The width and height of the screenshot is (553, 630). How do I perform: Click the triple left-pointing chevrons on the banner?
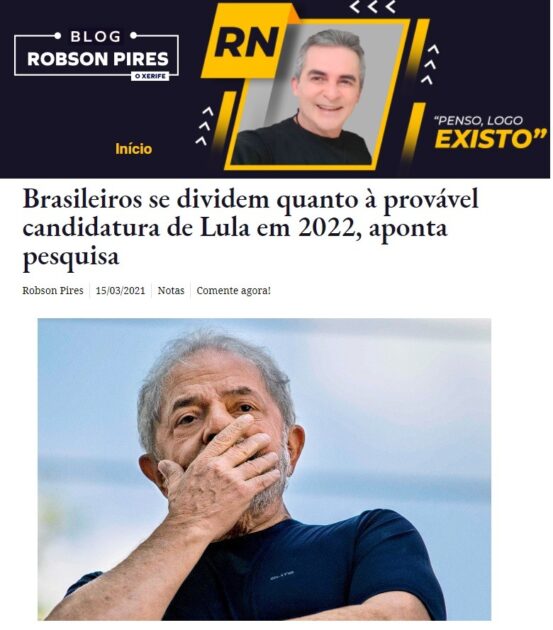372,6
